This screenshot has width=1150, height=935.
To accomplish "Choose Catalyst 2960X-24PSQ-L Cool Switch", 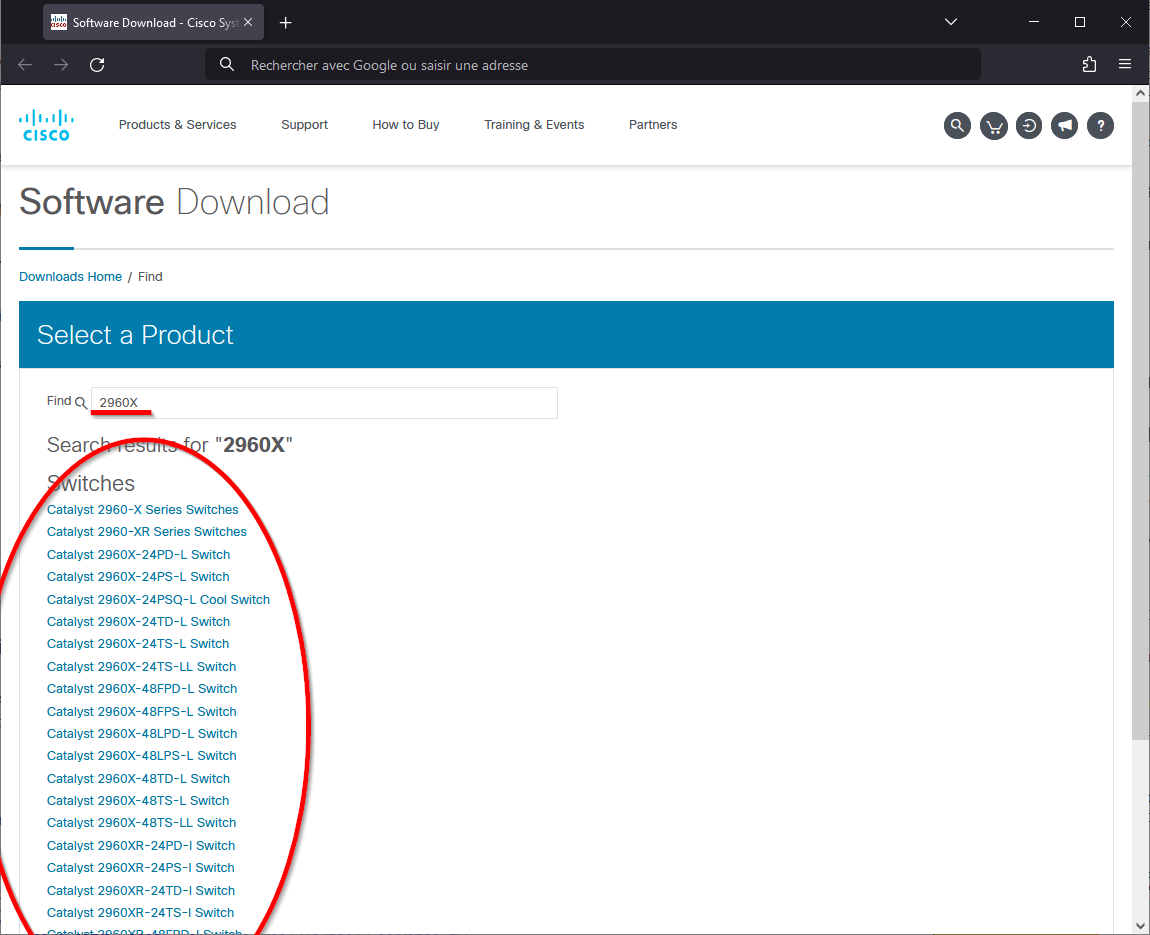I will pyautogui.click(x=158, y=600).
